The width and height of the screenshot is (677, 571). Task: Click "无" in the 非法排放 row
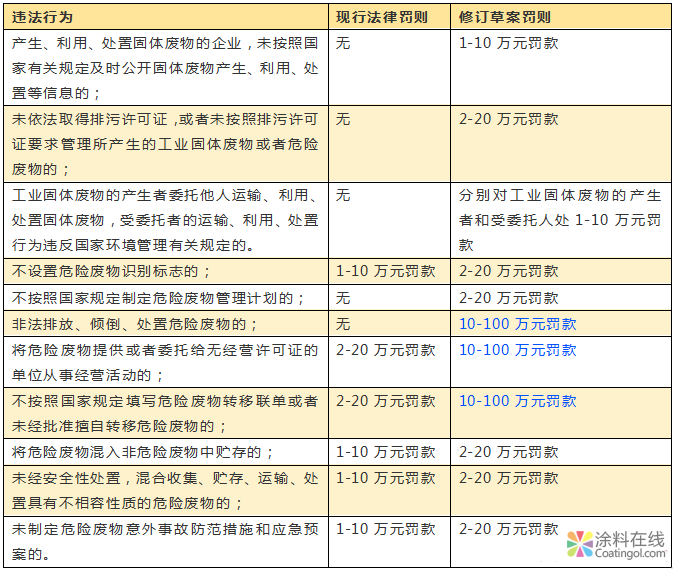point(343,324)
